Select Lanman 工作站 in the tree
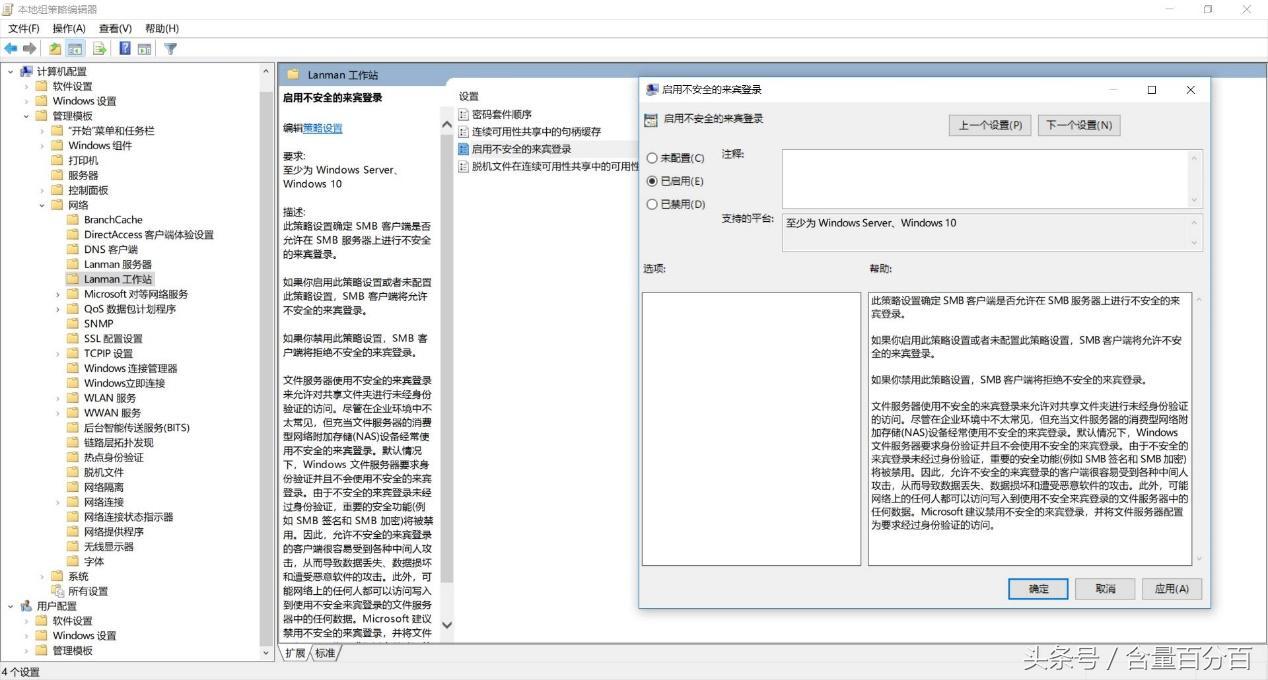The image size is (1268, 680). [x=118, y=279]
